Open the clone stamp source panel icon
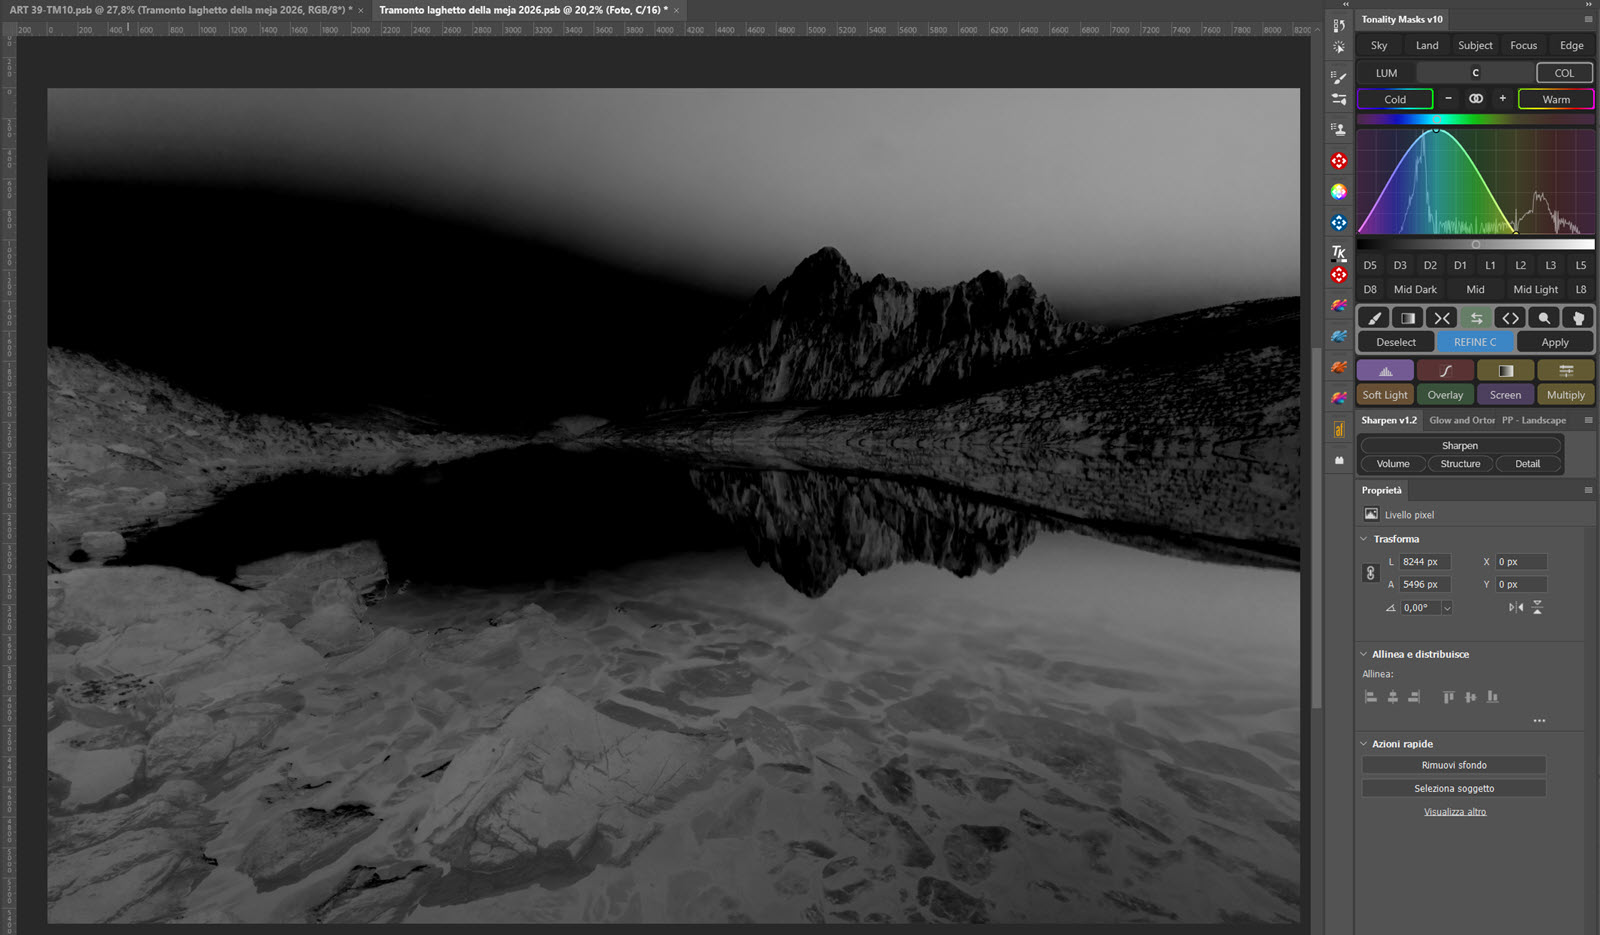1600x935 pixels. [x=1339, y=129]
